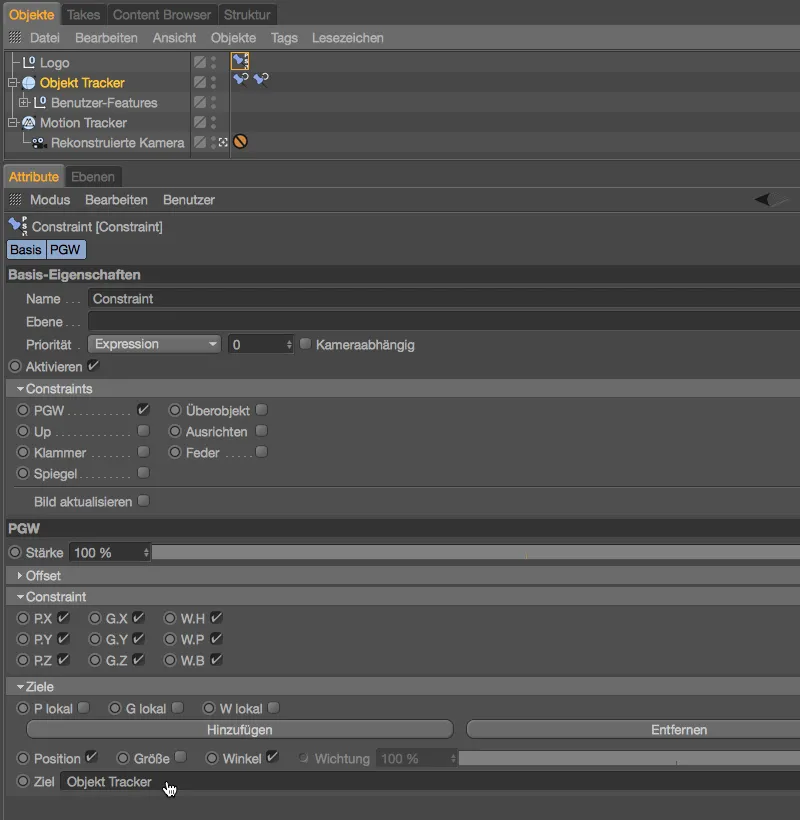This screenshot has width=800, height=820.
Task: Expand the Offset section
Action: click(x=20, y=575)
